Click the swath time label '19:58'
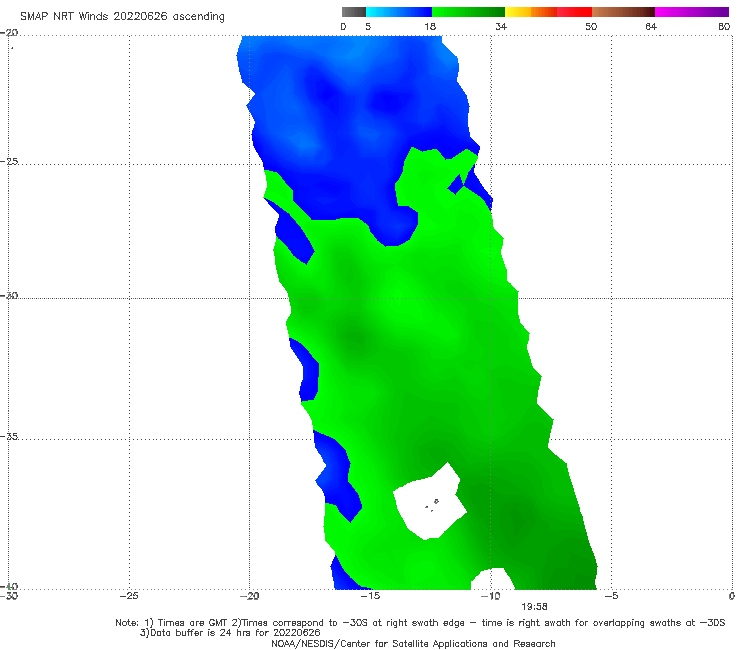Viewport: 740px width, 650px height. click(x=534, y=607)
